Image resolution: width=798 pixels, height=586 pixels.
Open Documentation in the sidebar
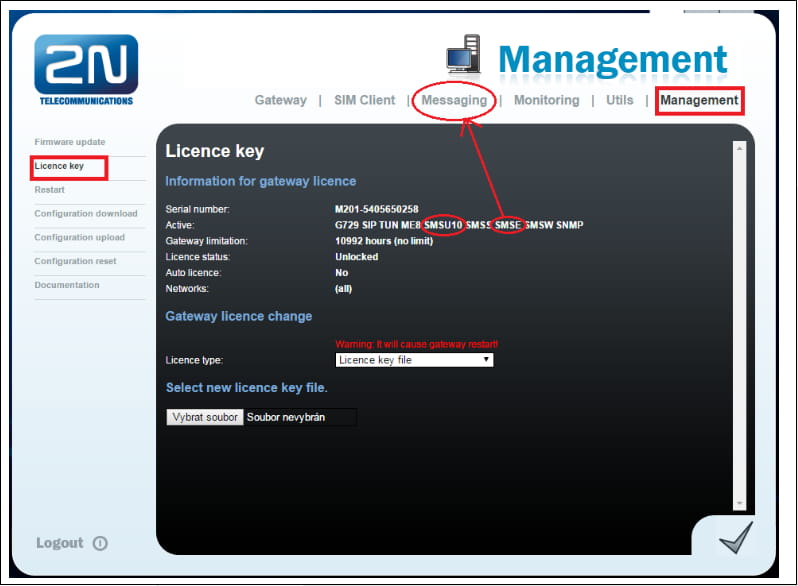click(67, 285)
